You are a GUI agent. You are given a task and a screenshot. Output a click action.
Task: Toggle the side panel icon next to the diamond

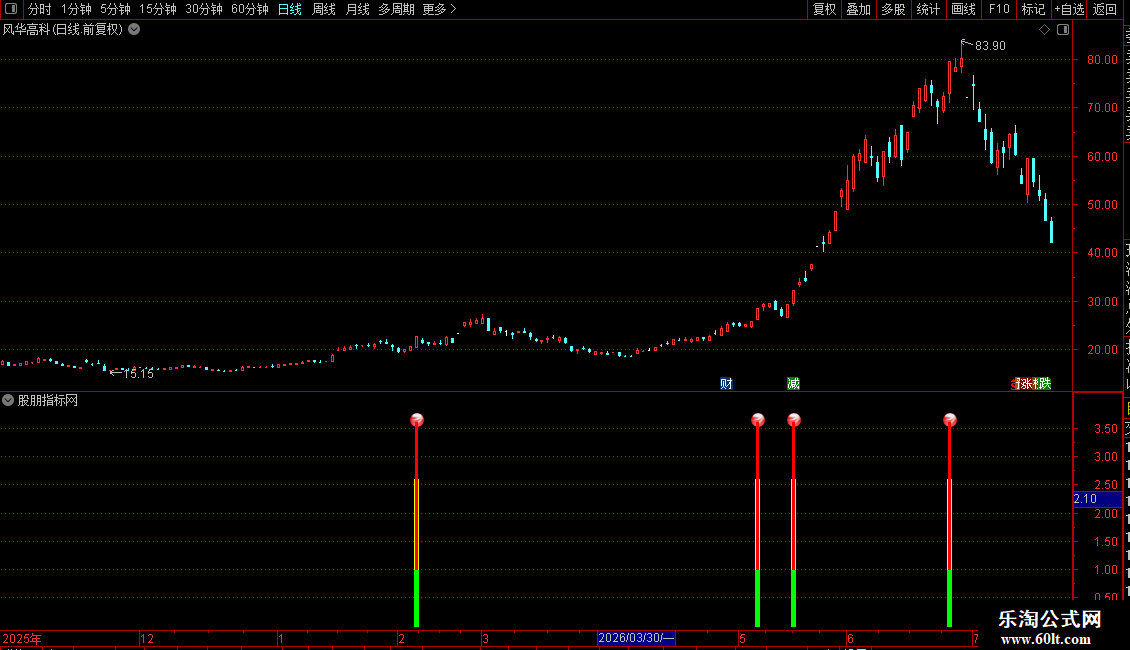pos(1063,30)
